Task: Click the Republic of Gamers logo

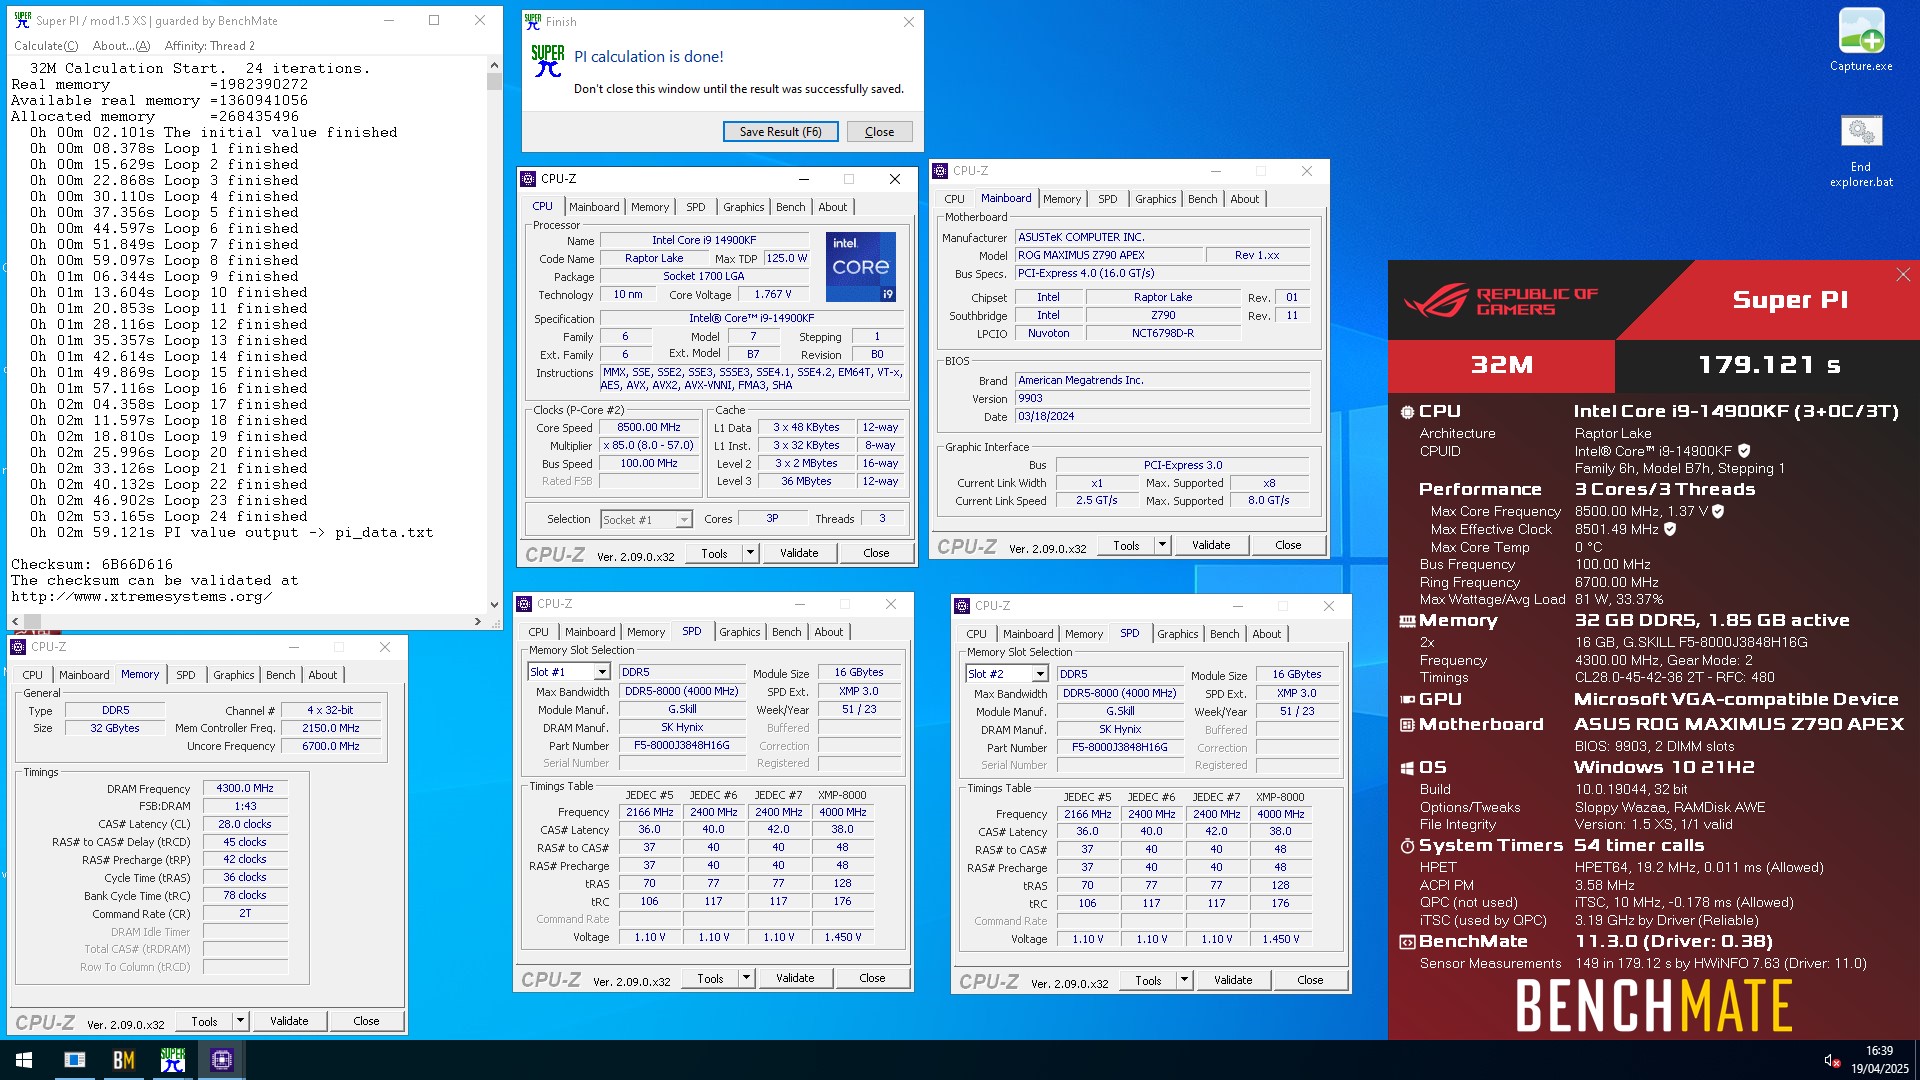Action: [x=1501, y=301]
